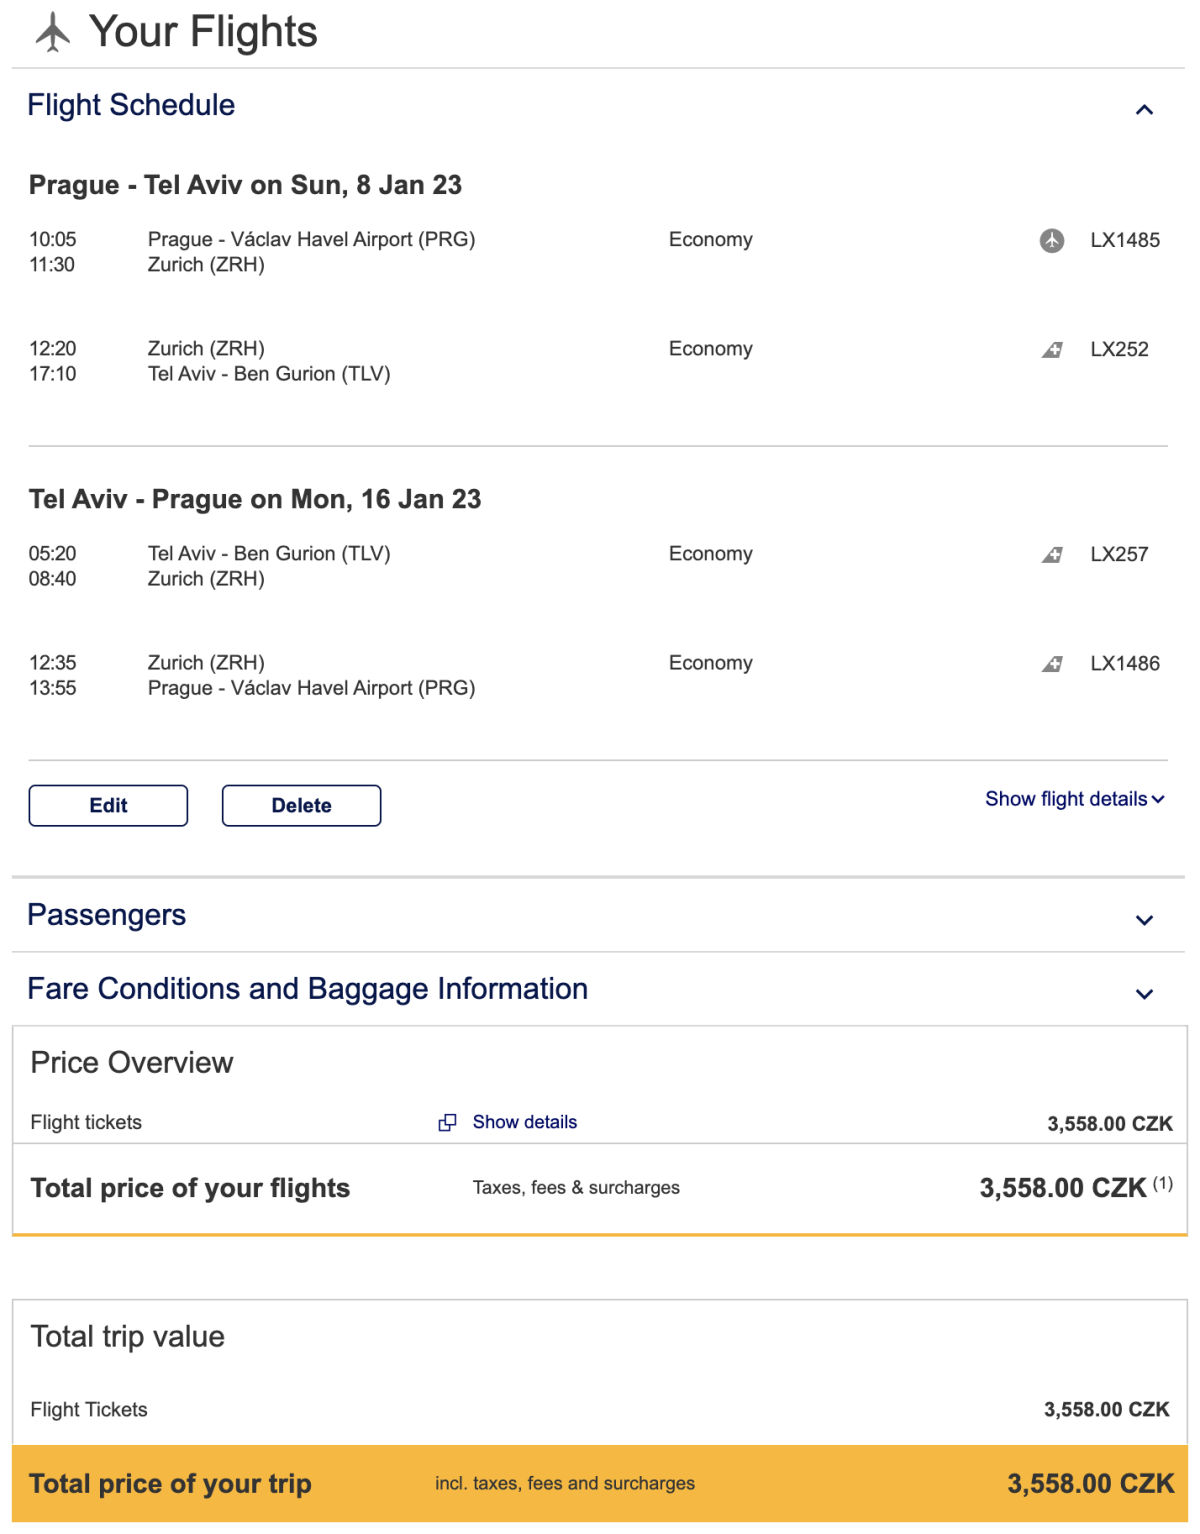Viewport: 1200px width, 1534px height.
Task: Click the Swiss airline icon beside LX257
Action: pyautogui.click(x=1052, y=555)
